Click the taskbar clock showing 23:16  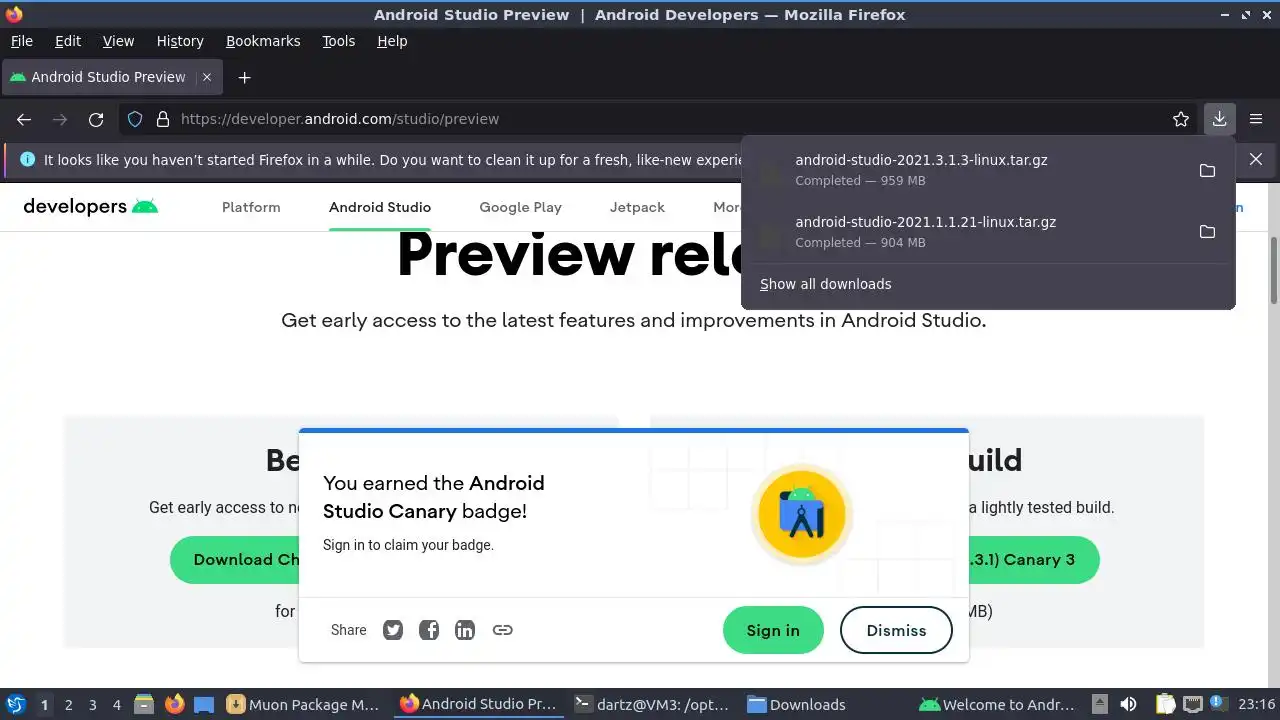click(1256, 705)
